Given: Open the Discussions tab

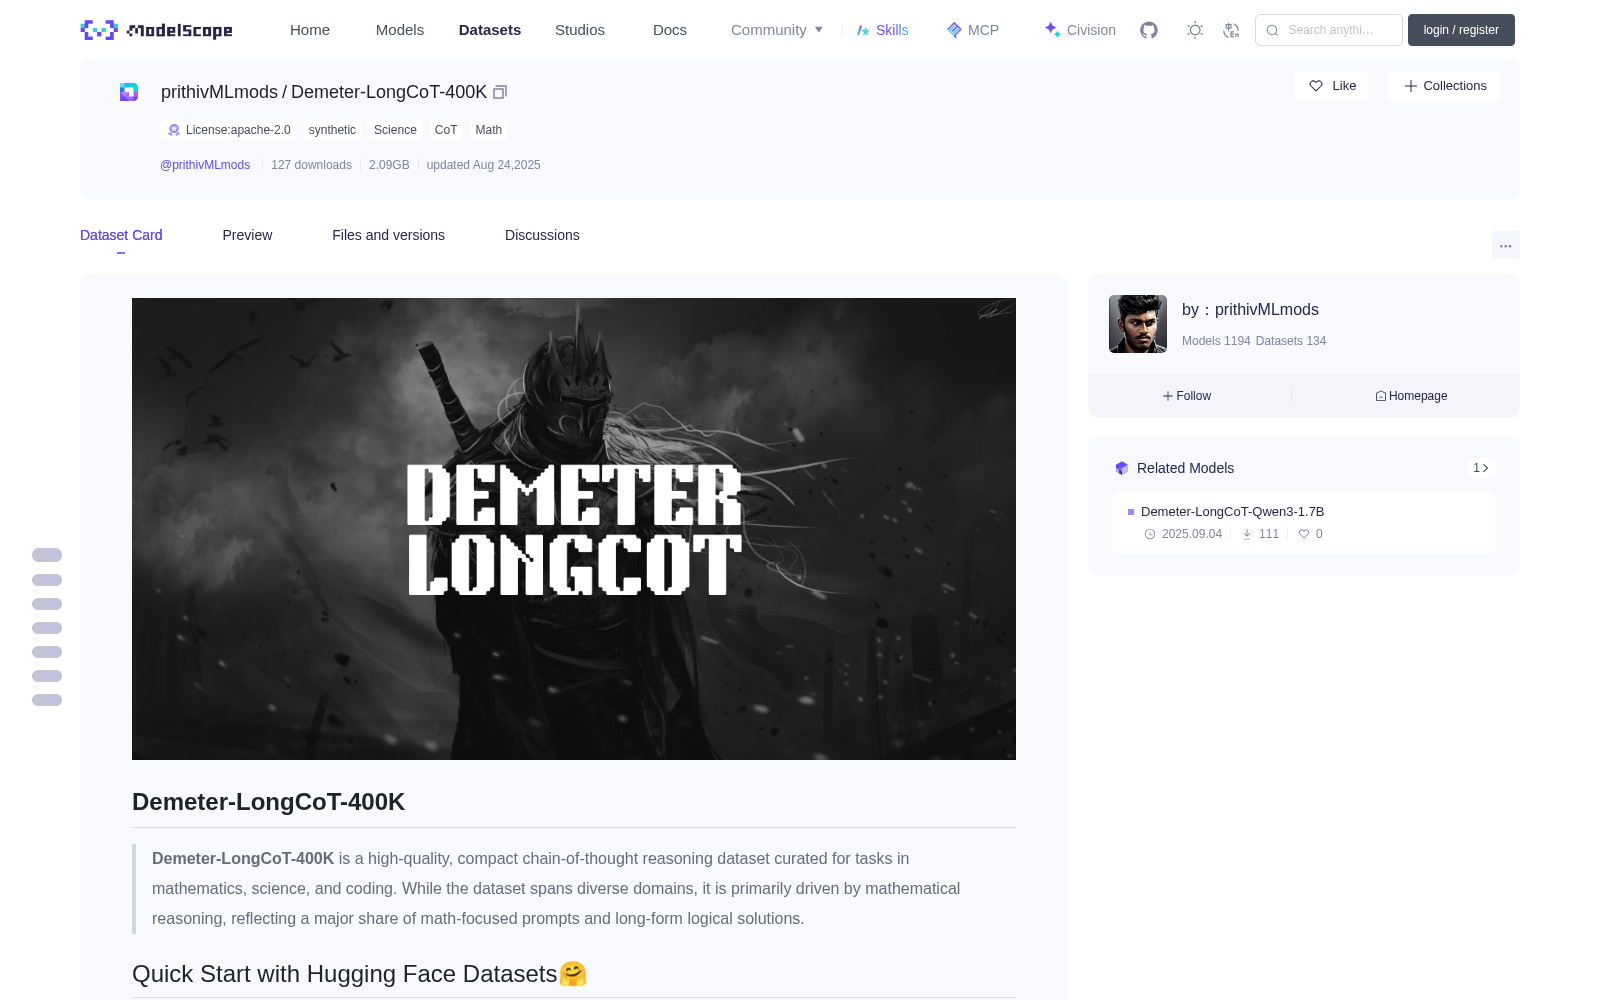Looking at the screenshot, I should click(542, 235).
